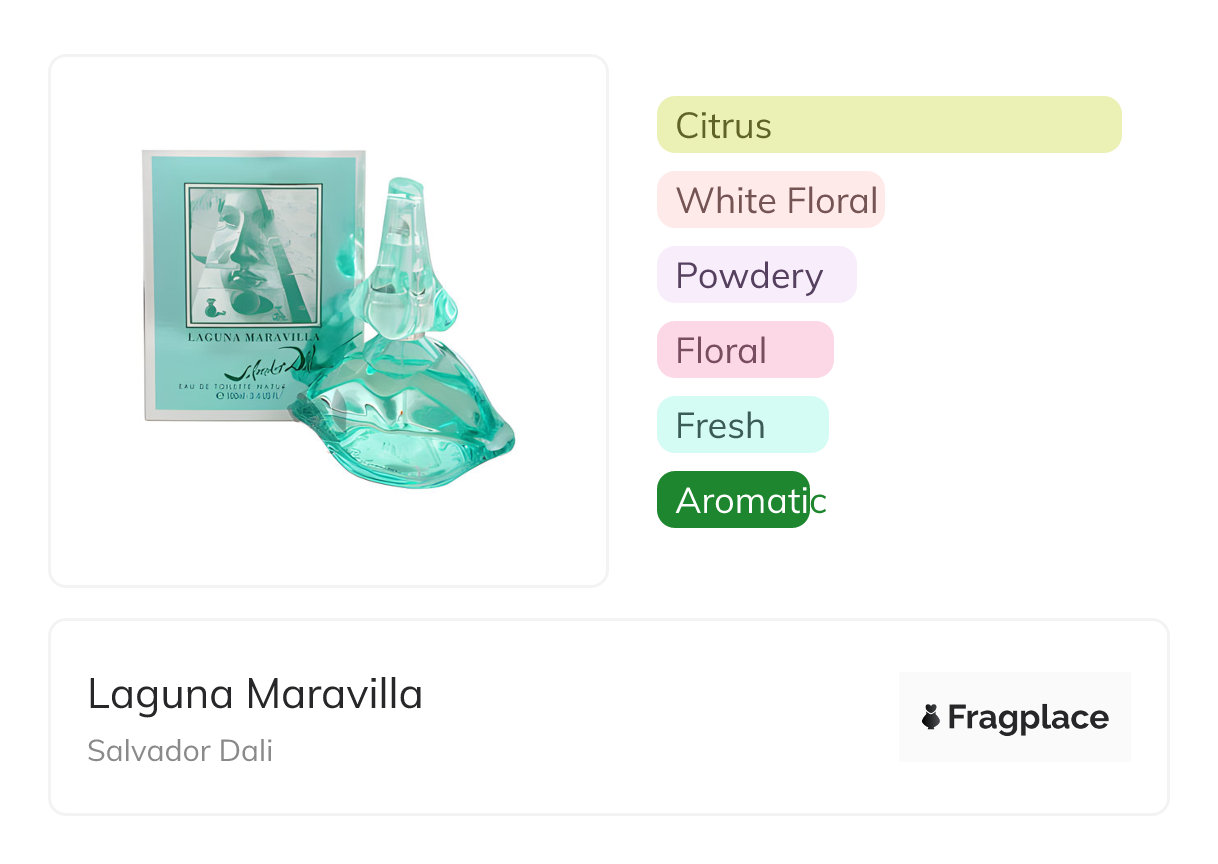1218x864 pixels.
Task: Click the Laguna Maravilla text on the box
Action: [253, 338]
